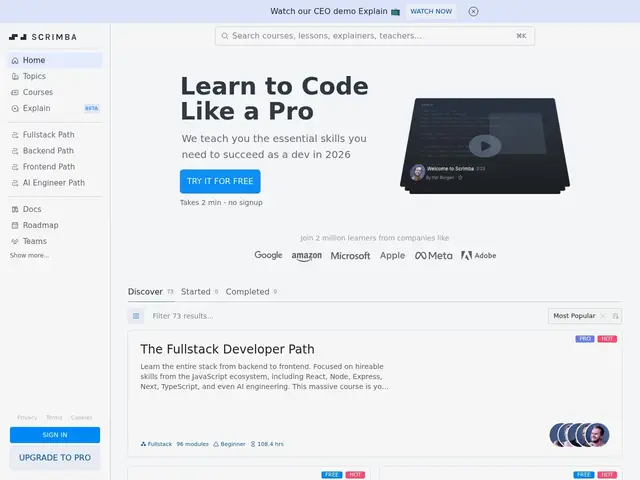Click the Scrimba logo

coord(43,37)
